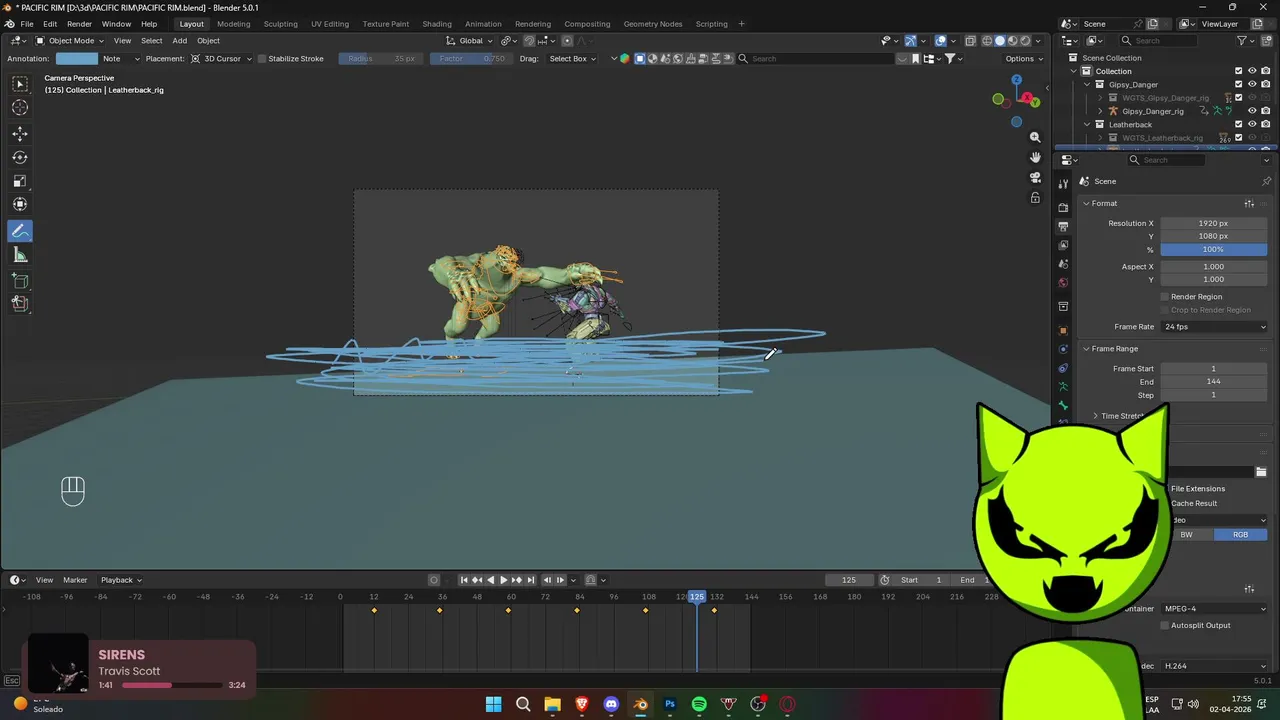The height and width of the screenshot is (720, 1280).
Task: Open the View Layer properties tab
Action: tap(1063, 245)
